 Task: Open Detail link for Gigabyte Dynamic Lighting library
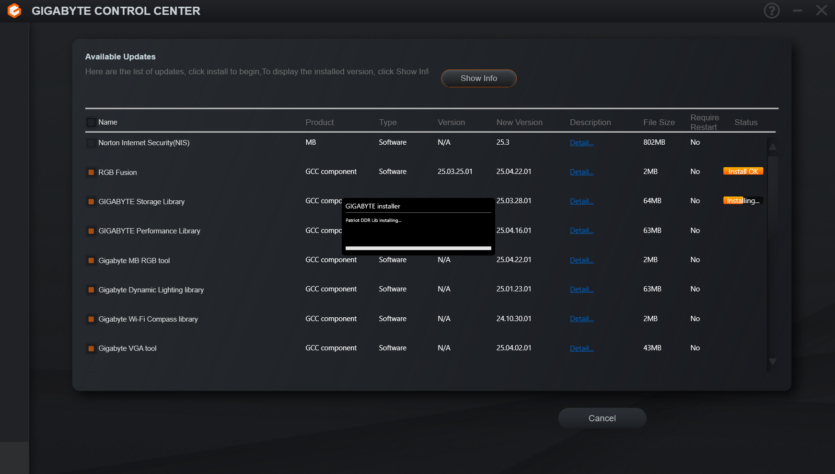(581, 289)
